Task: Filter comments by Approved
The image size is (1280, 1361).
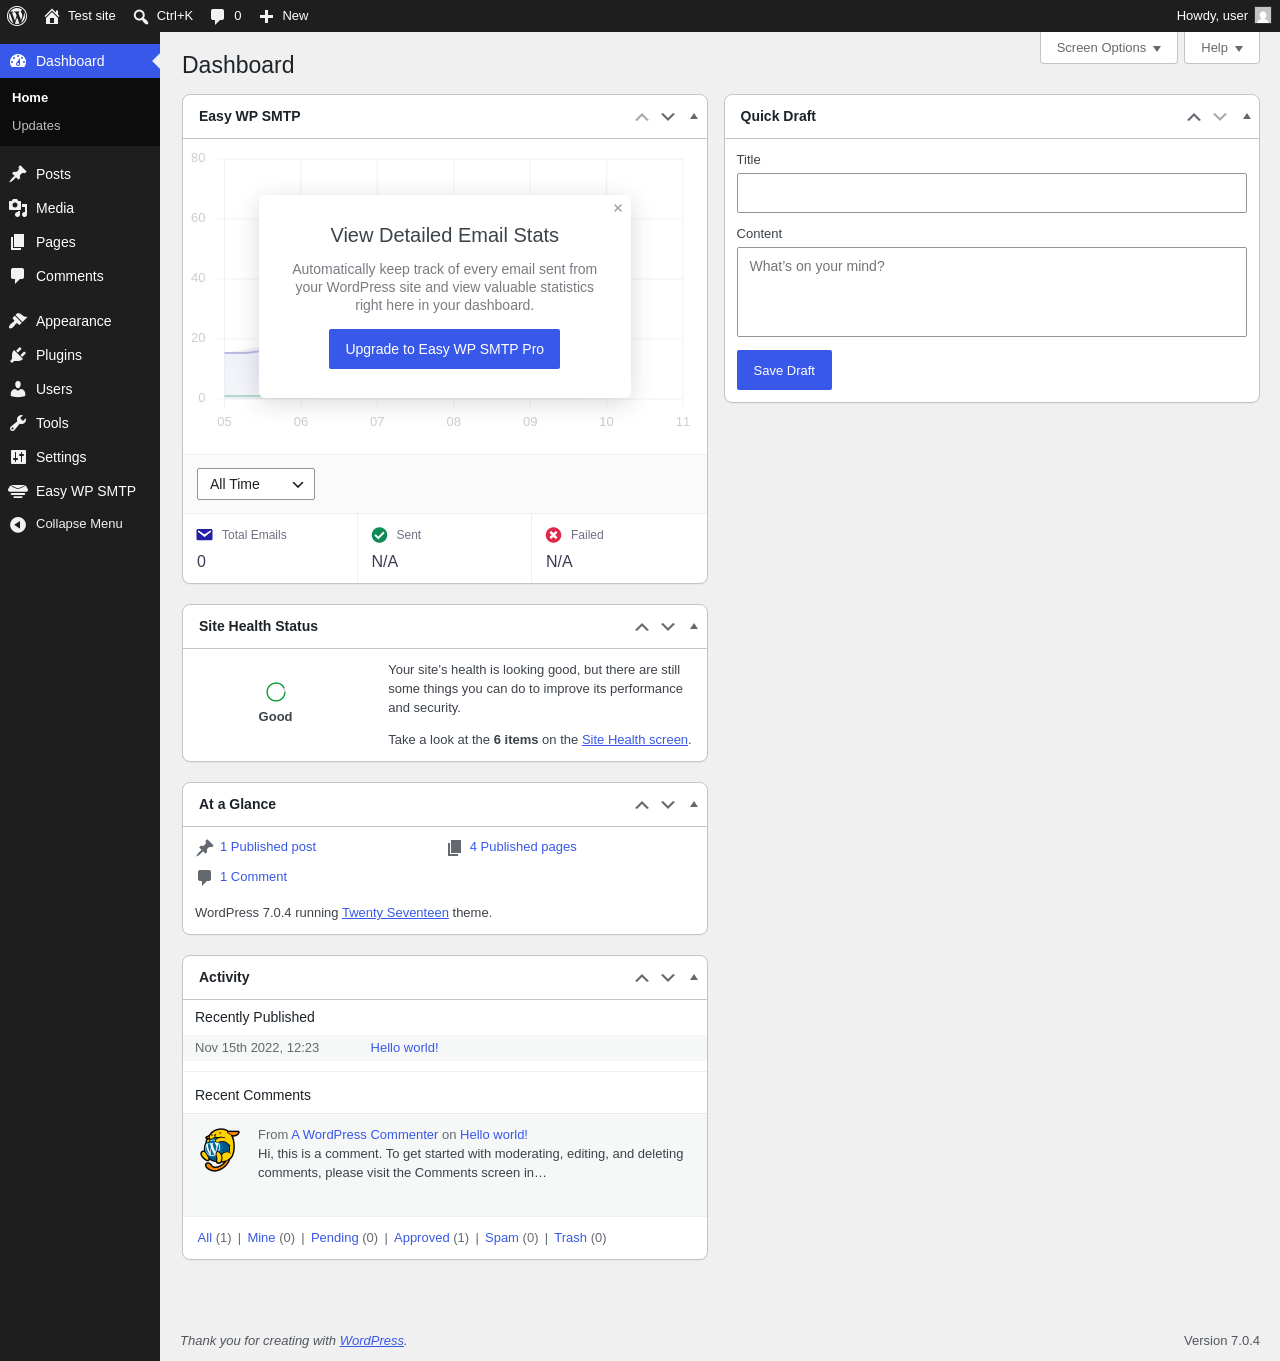Action: [422, 1238]
